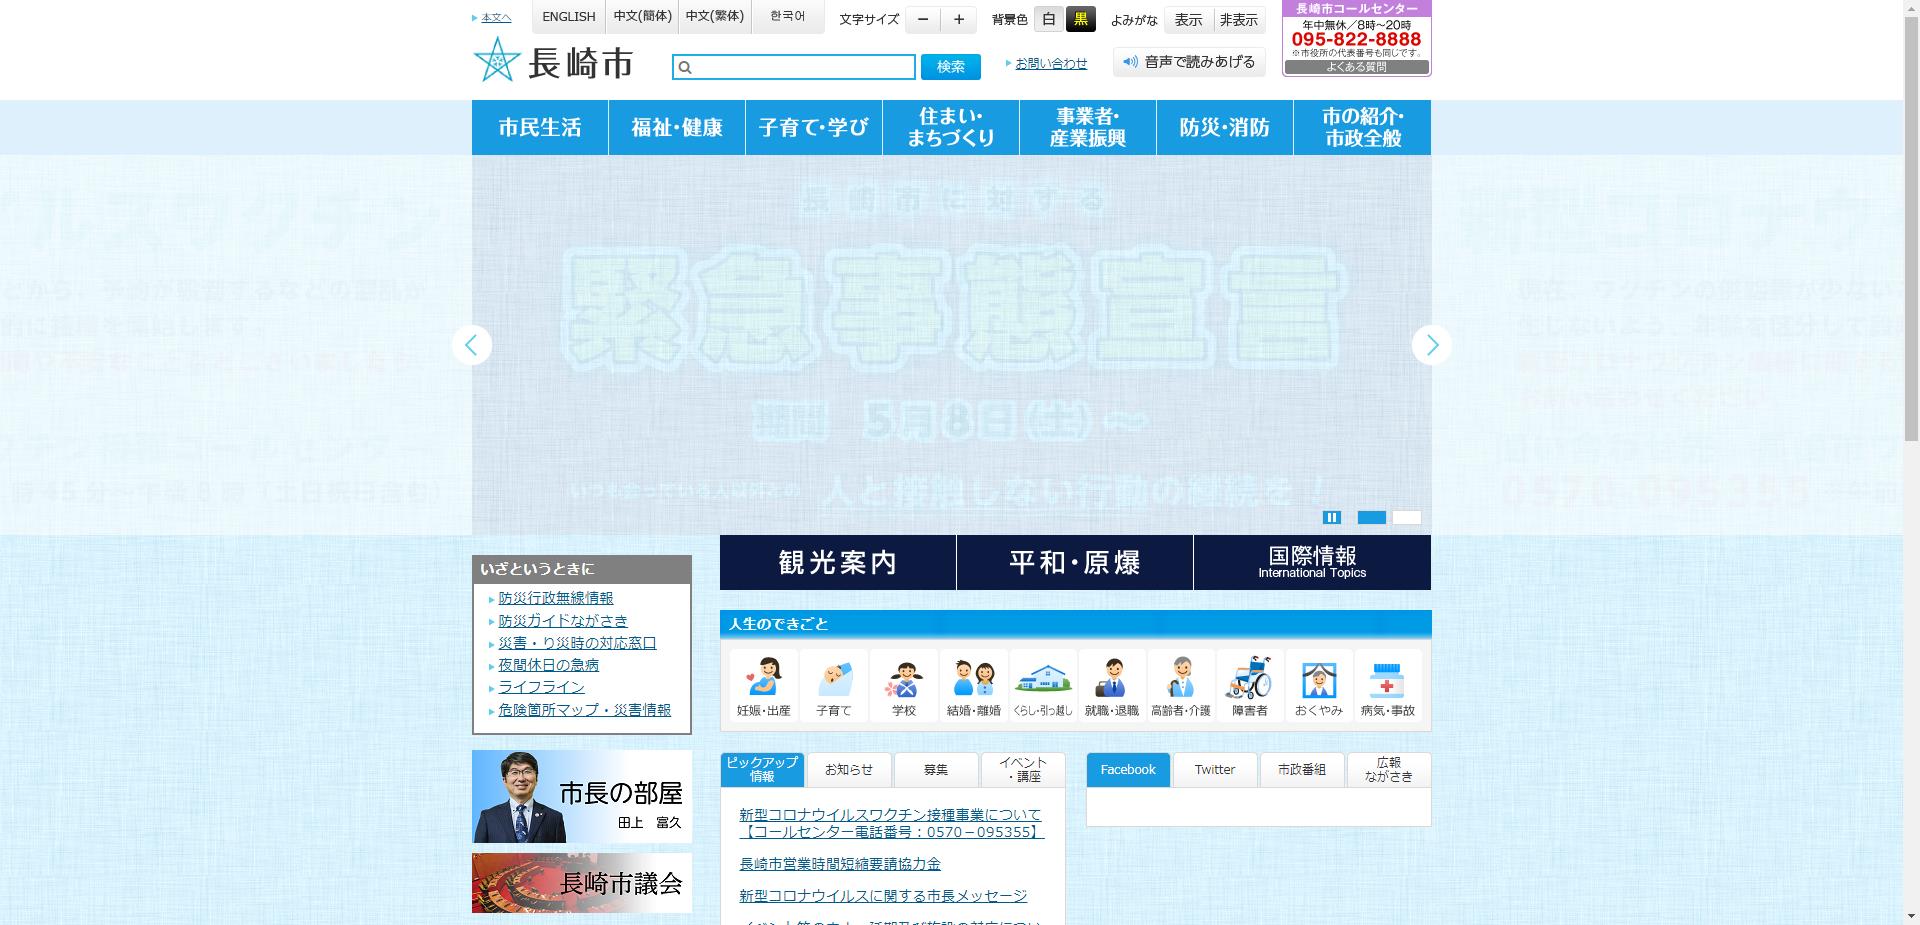The image size is (1920, 925).
Task: Click the disability wheelchair icon
Action: point(1249,686)
